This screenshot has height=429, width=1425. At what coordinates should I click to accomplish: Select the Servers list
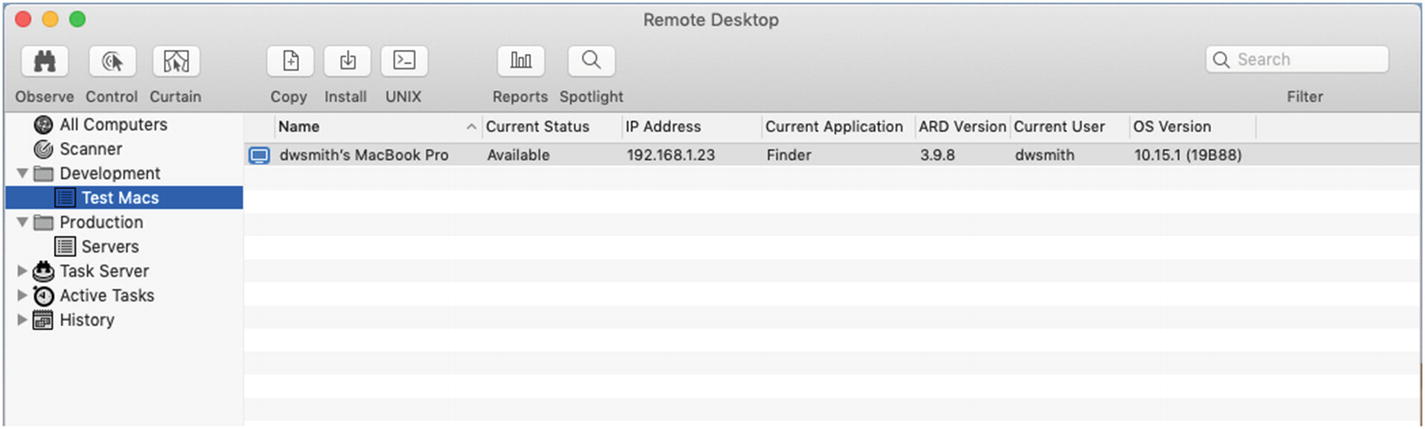[x=110, y=246]
